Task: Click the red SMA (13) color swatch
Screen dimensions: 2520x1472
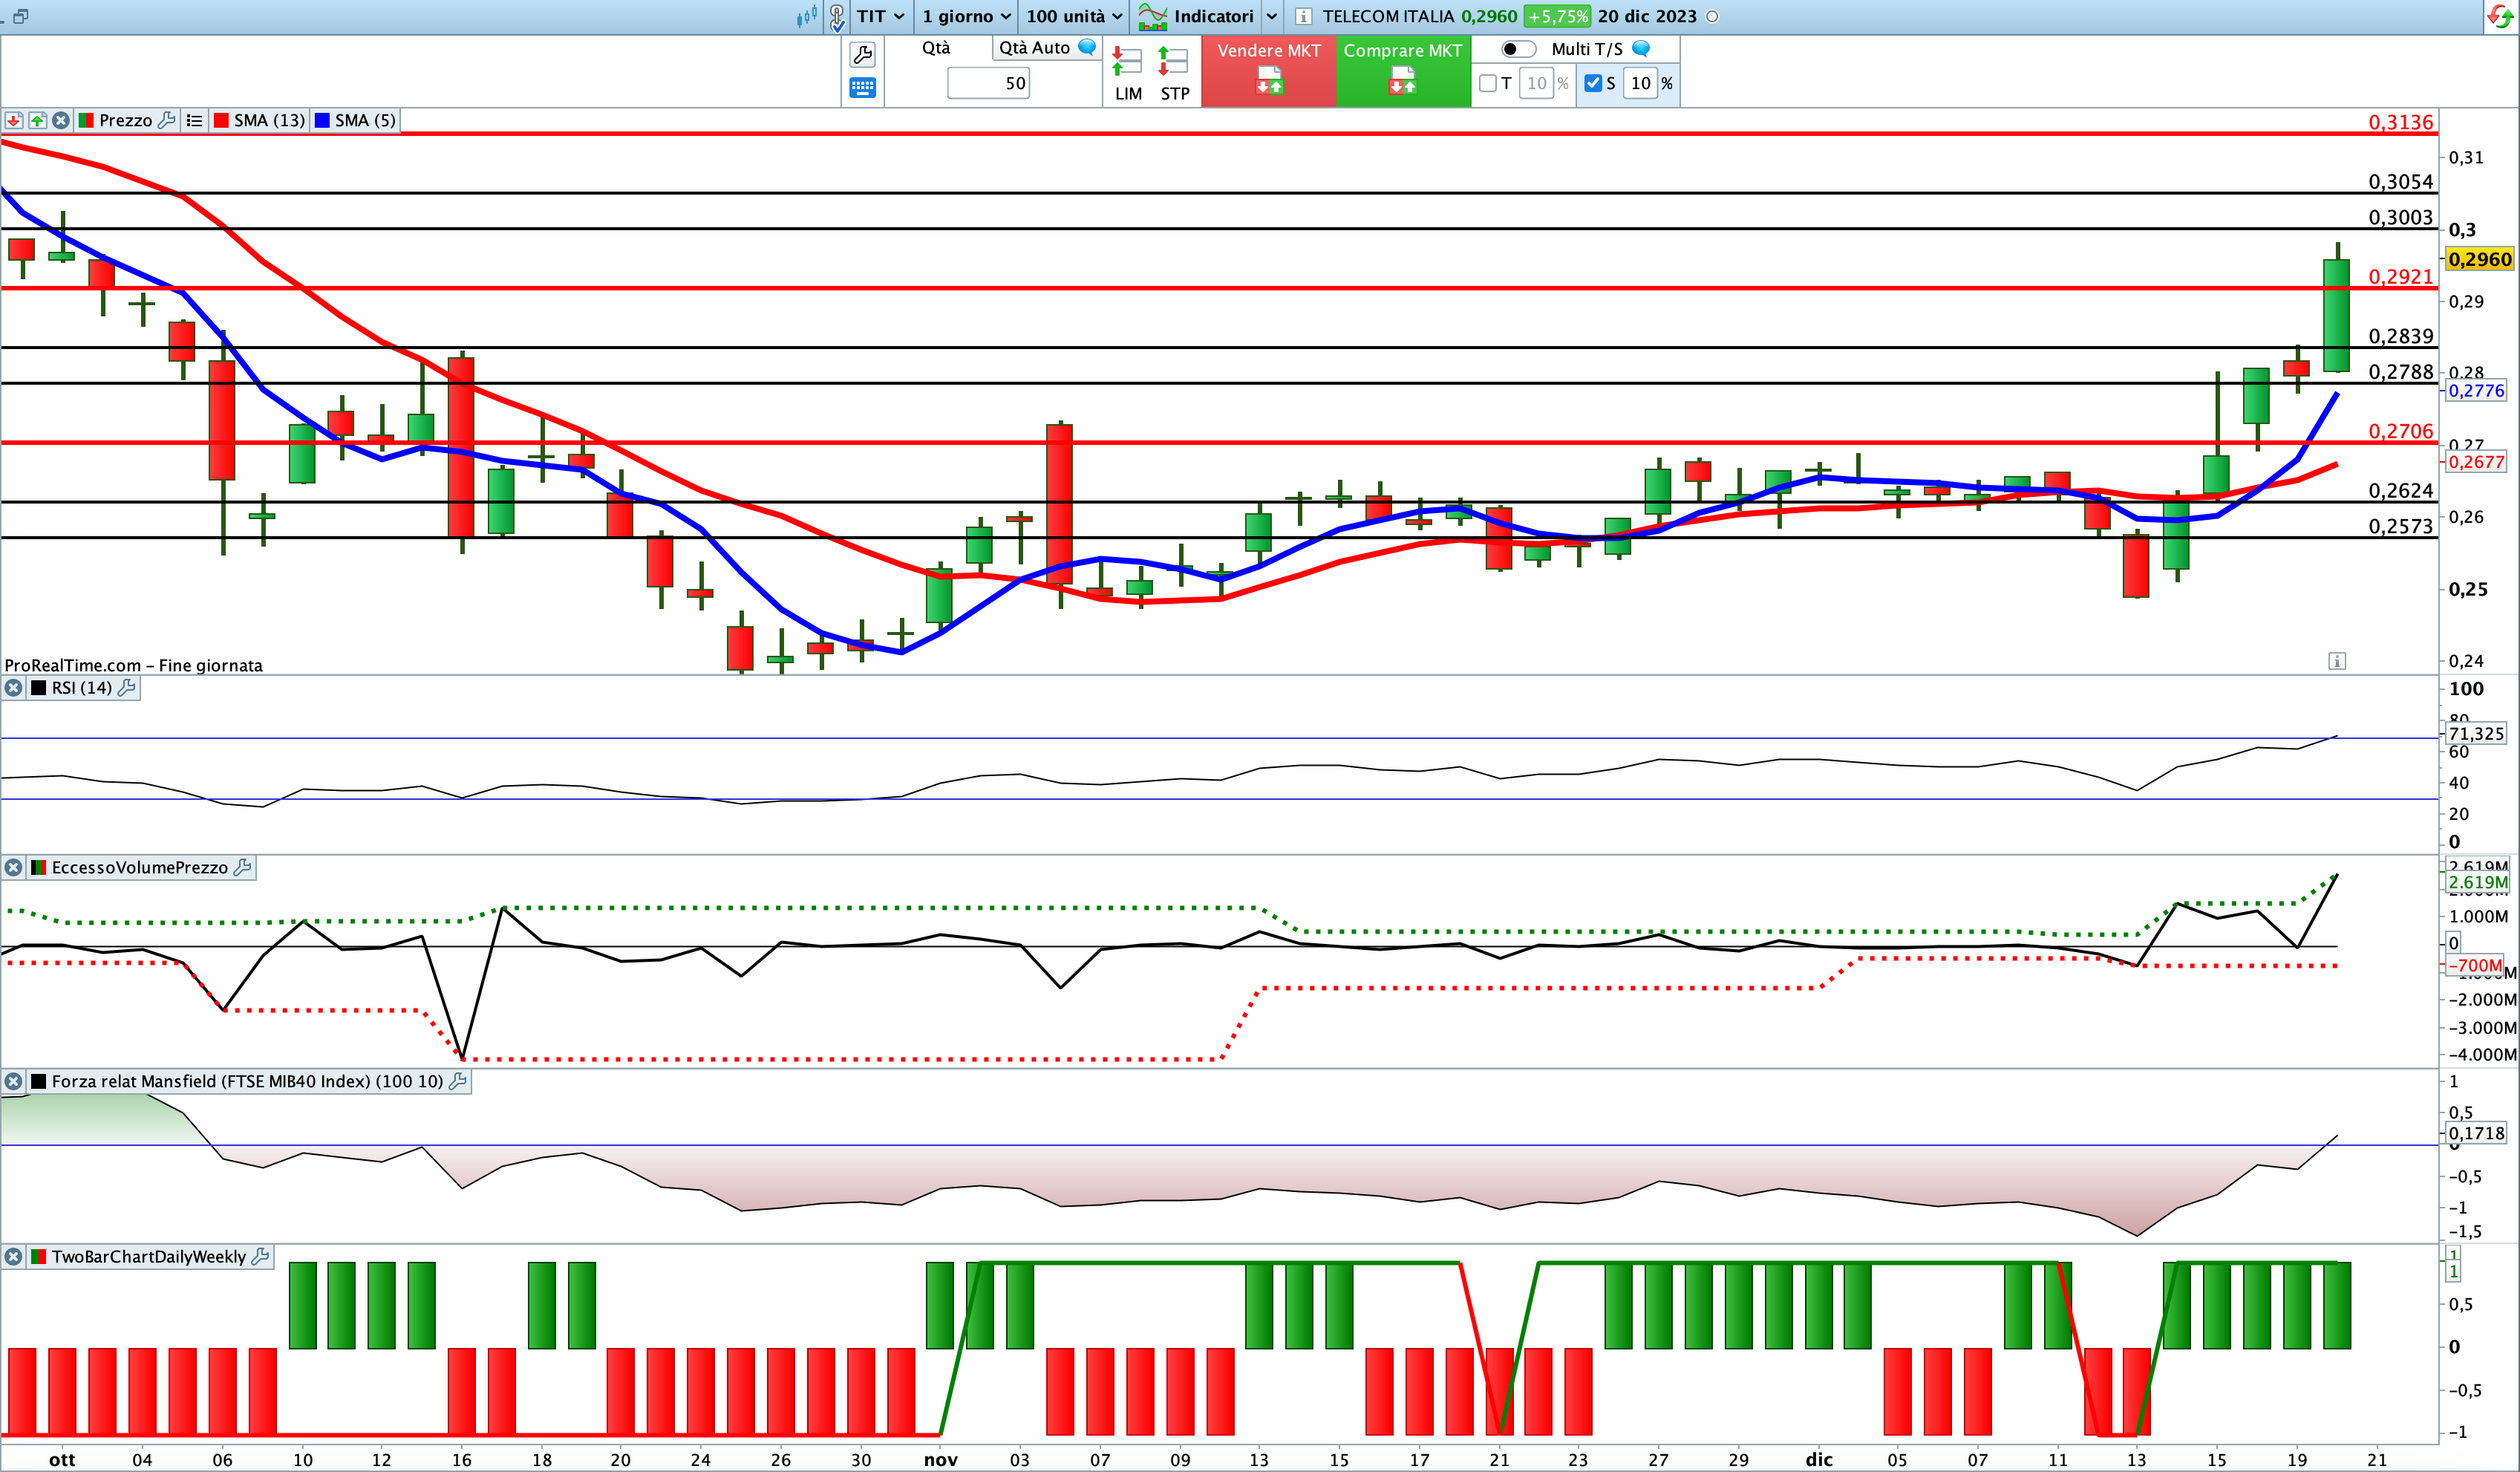Action: point(221,120)
